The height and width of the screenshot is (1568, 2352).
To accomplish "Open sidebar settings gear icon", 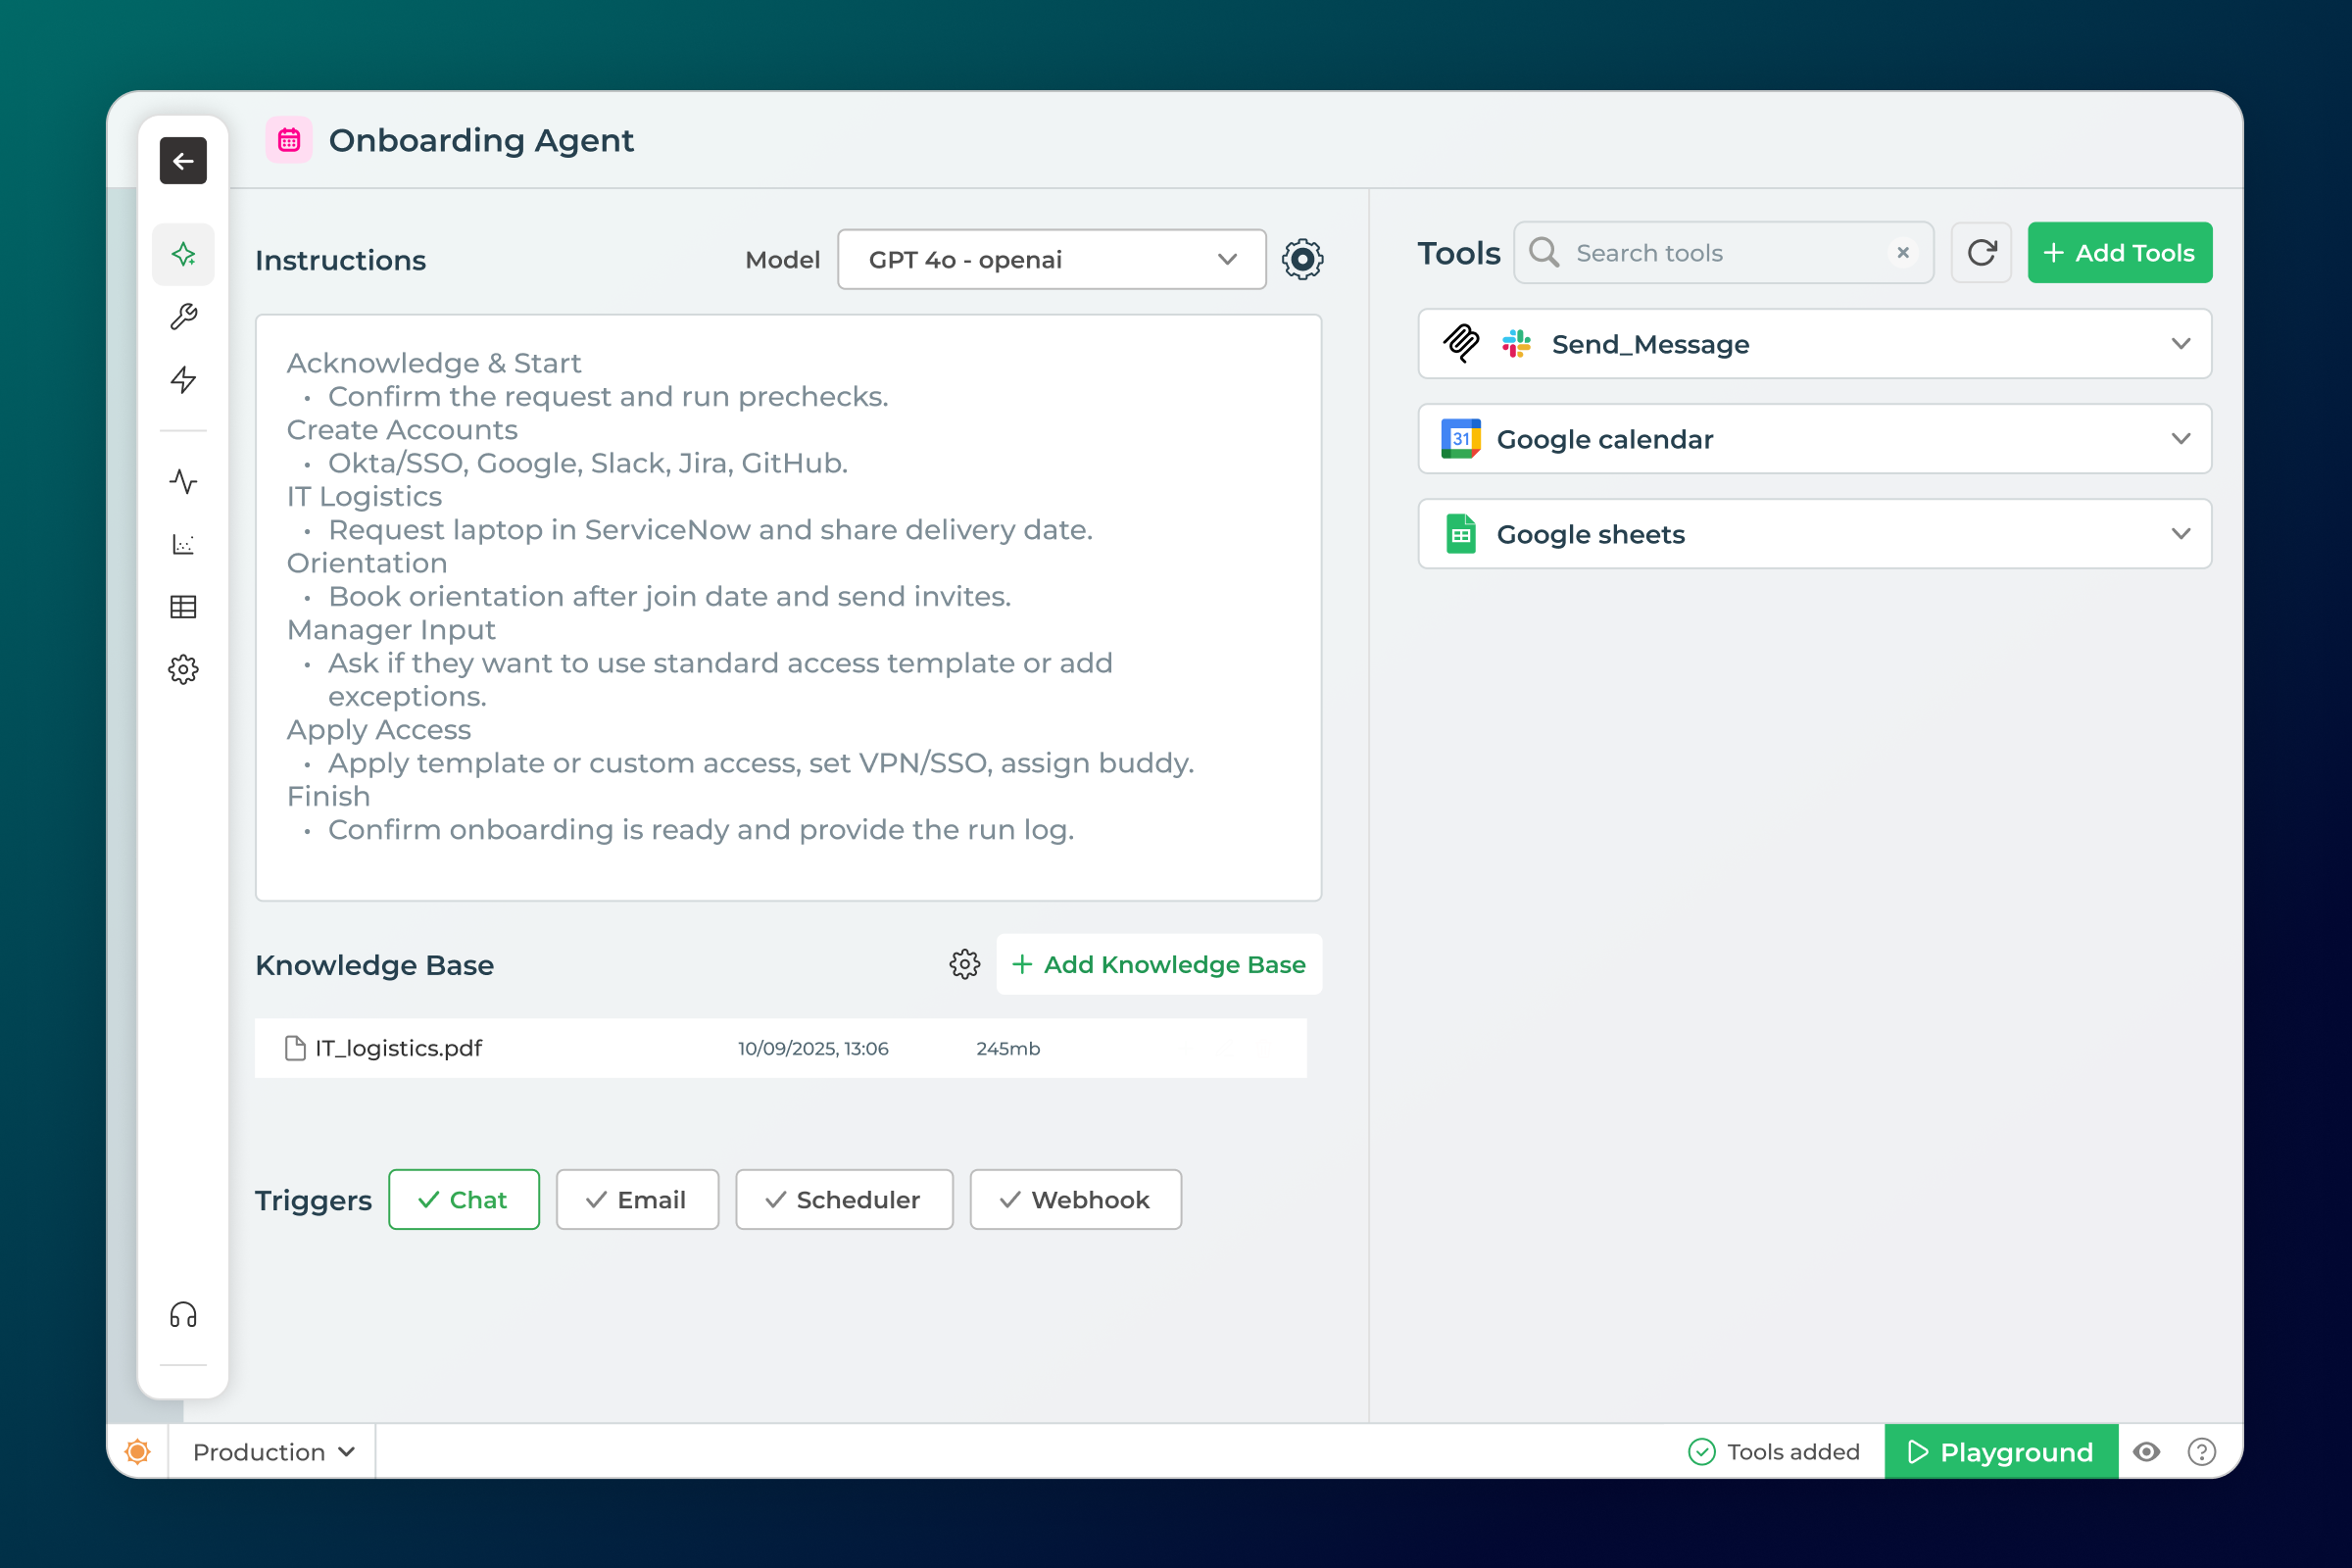I will (183, 670).
